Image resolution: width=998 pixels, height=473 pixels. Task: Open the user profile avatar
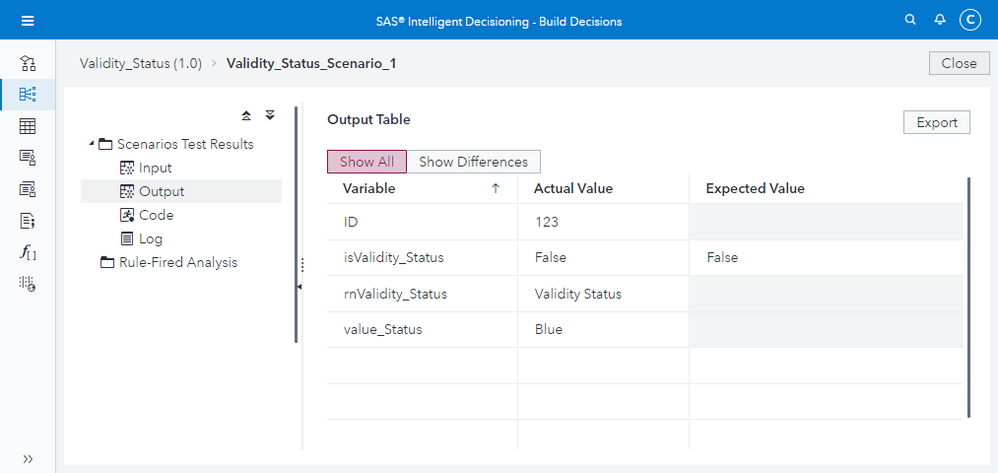[969, 20]
